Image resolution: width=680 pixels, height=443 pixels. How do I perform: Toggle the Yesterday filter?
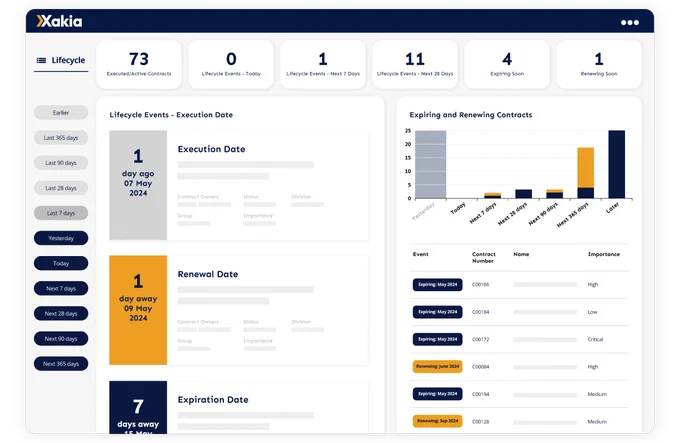coord(61,238)
